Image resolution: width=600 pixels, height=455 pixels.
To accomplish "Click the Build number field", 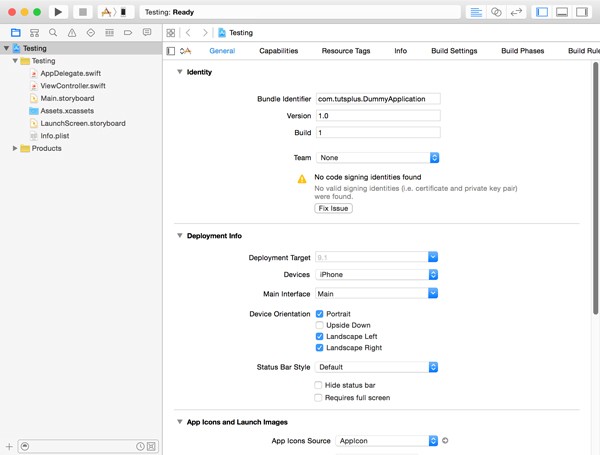I will click(x=378, y=132).
